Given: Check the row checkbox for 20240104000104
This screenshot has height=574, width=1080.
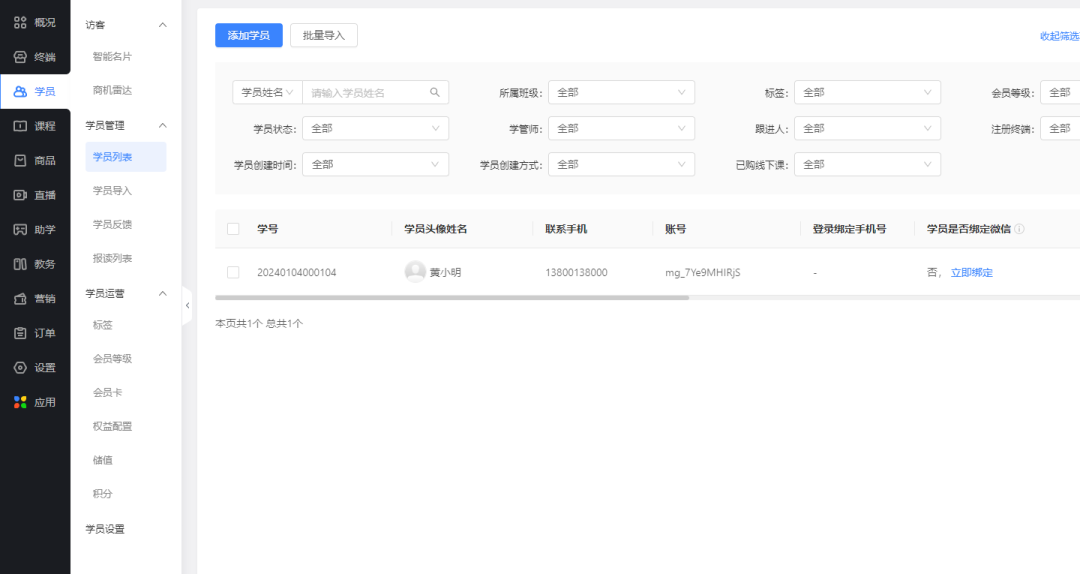Looking at the screenshot, I should [233, 272].
